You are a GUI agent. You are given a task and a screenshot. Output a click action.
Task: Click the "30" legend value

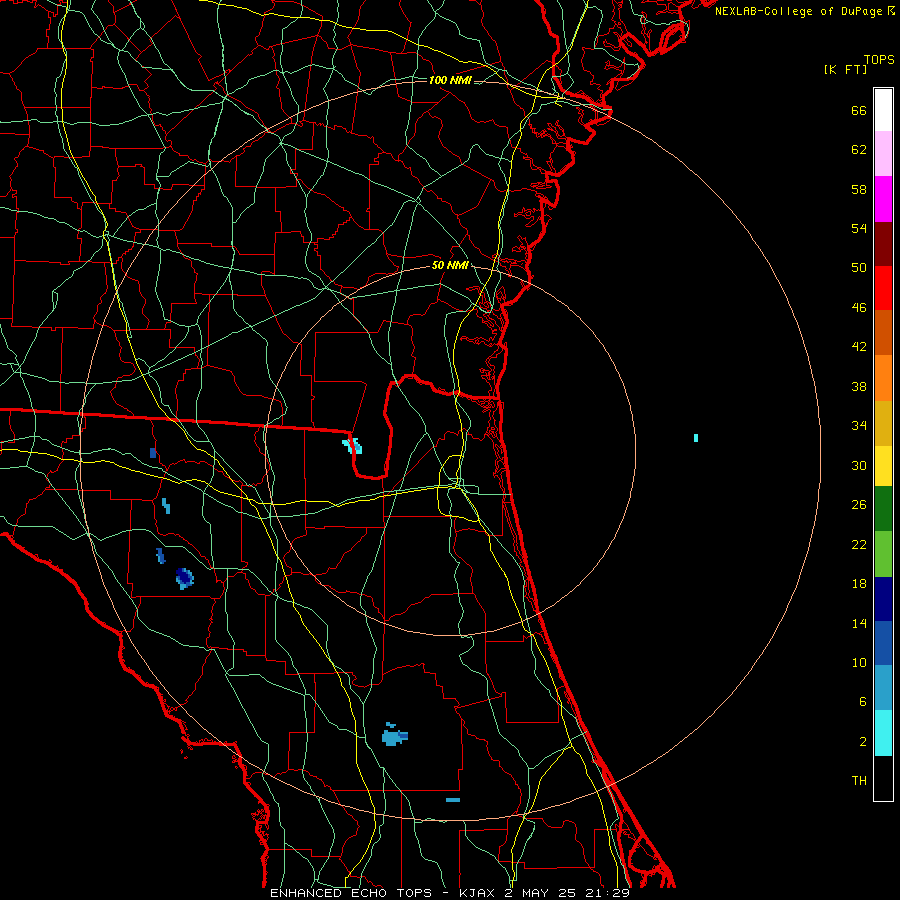pos(859,465)
